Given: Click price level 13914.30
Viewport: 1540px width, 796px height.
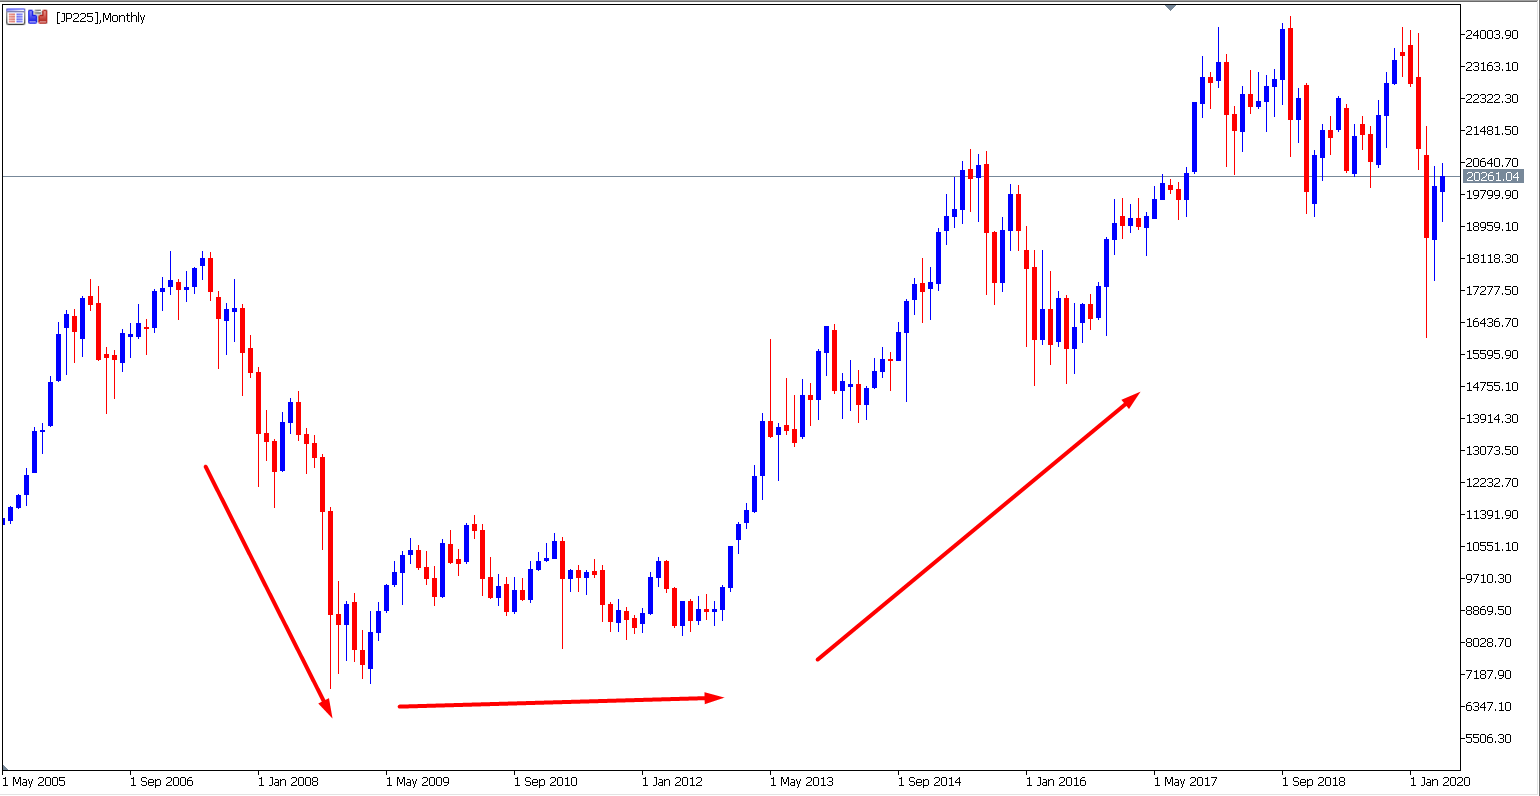Looking at the screenshot, I should click(x=1492, y=419).
